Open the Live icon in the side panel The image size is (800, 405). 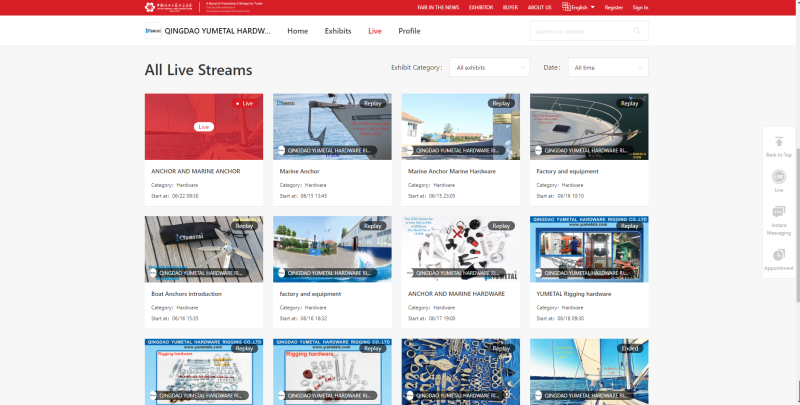point(779,177)
